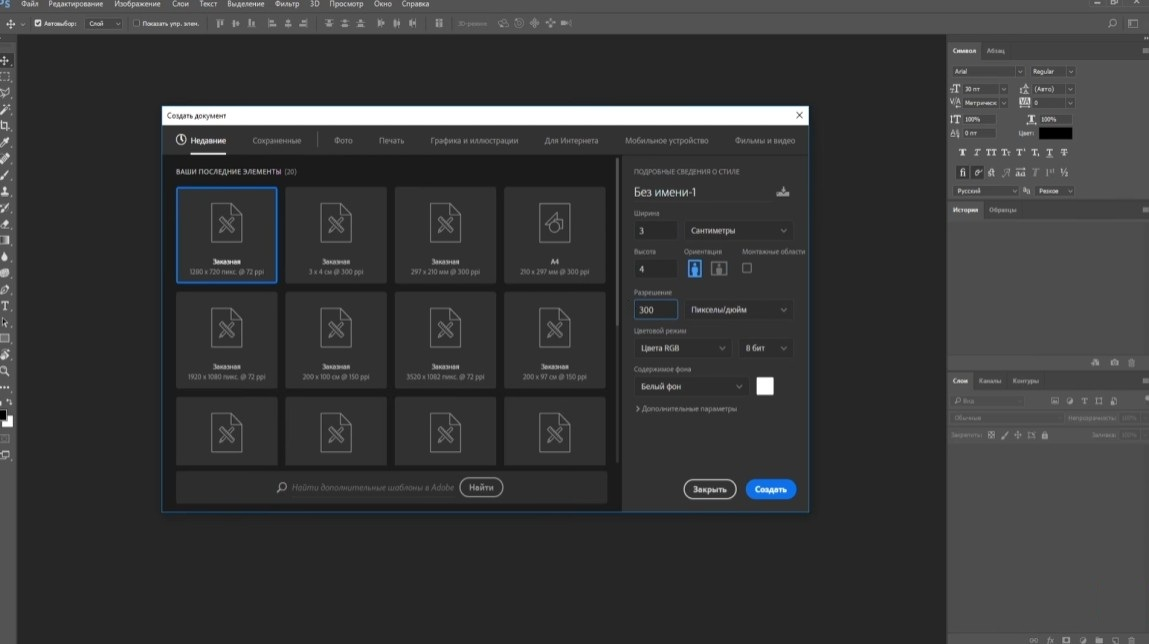Open the Пикселы/дюйм resolution units dropdown
Viewport: 1149px width, 644px height.
point(738,310)
